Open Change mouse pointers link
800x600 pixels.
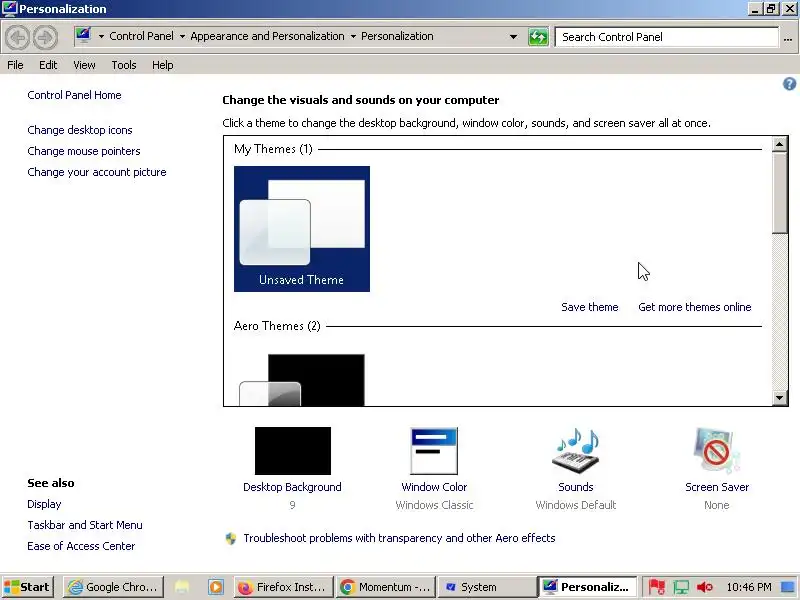pyautogui.click(x=84, y=151)
